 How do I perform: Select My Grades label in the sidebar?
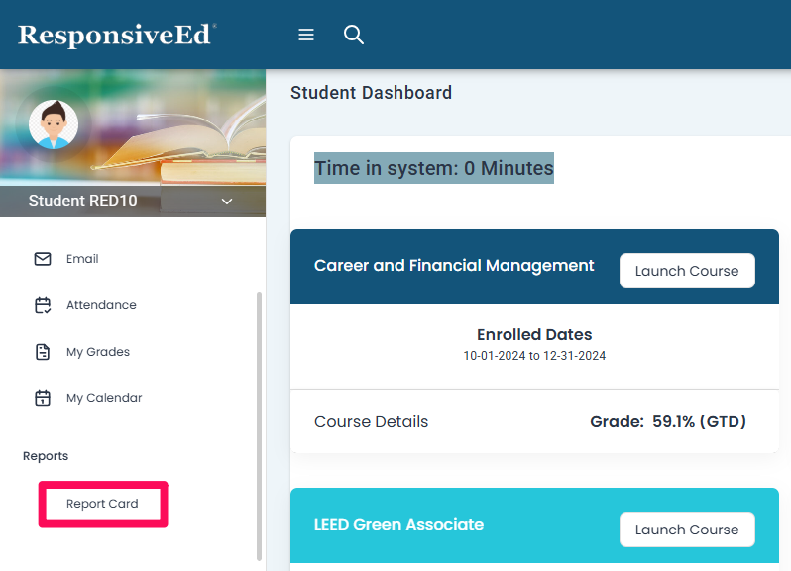[98, 352]
